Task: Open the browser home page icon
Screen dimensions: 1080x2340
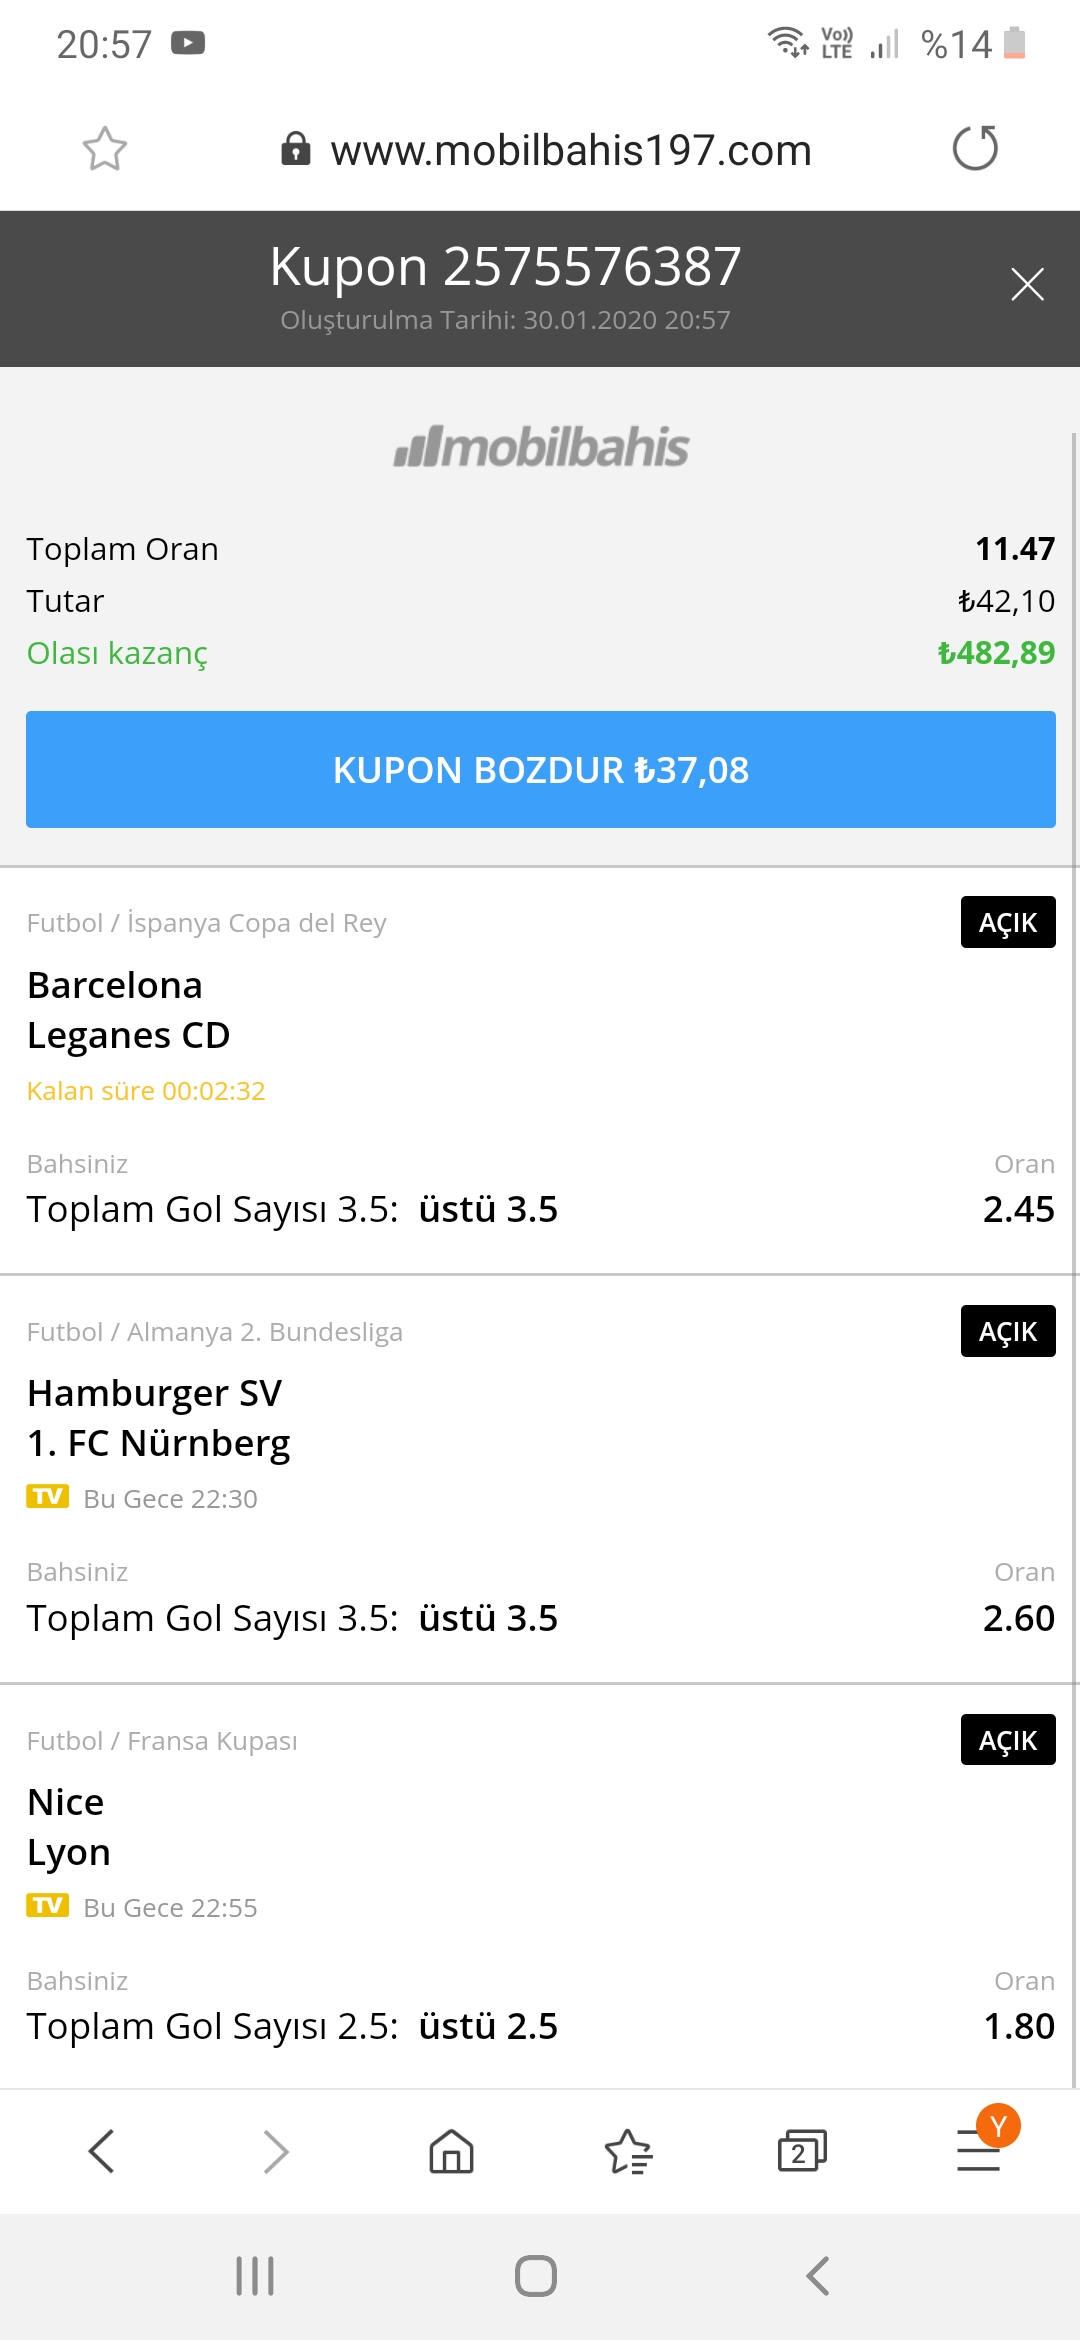Action: 451,2151
